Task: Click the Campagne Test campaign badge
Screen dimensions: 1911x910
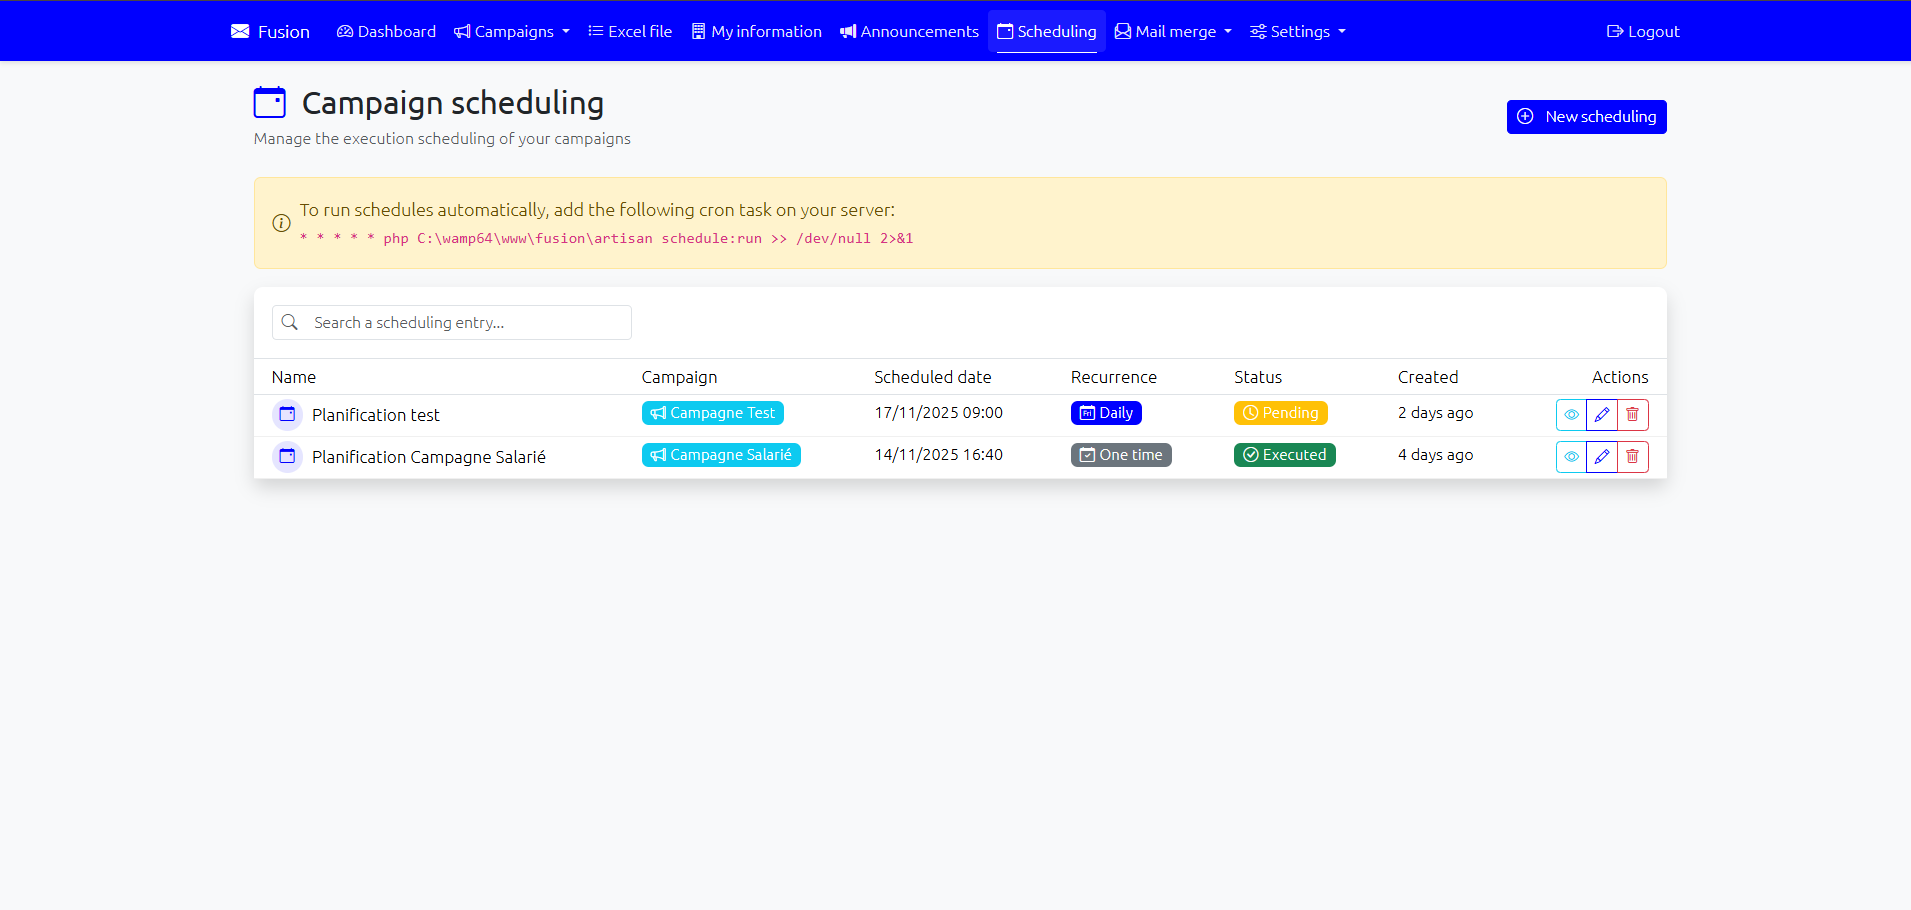Action: click(x=712, y=413)
